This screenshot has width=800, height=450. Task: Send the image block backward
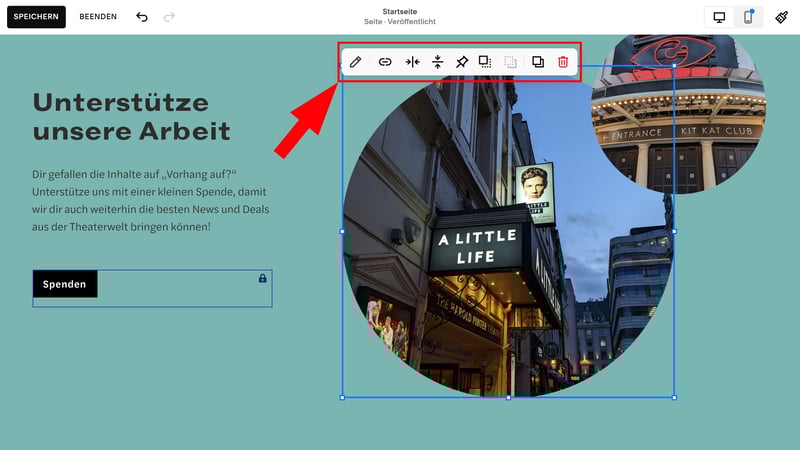(x=510, y=62)
